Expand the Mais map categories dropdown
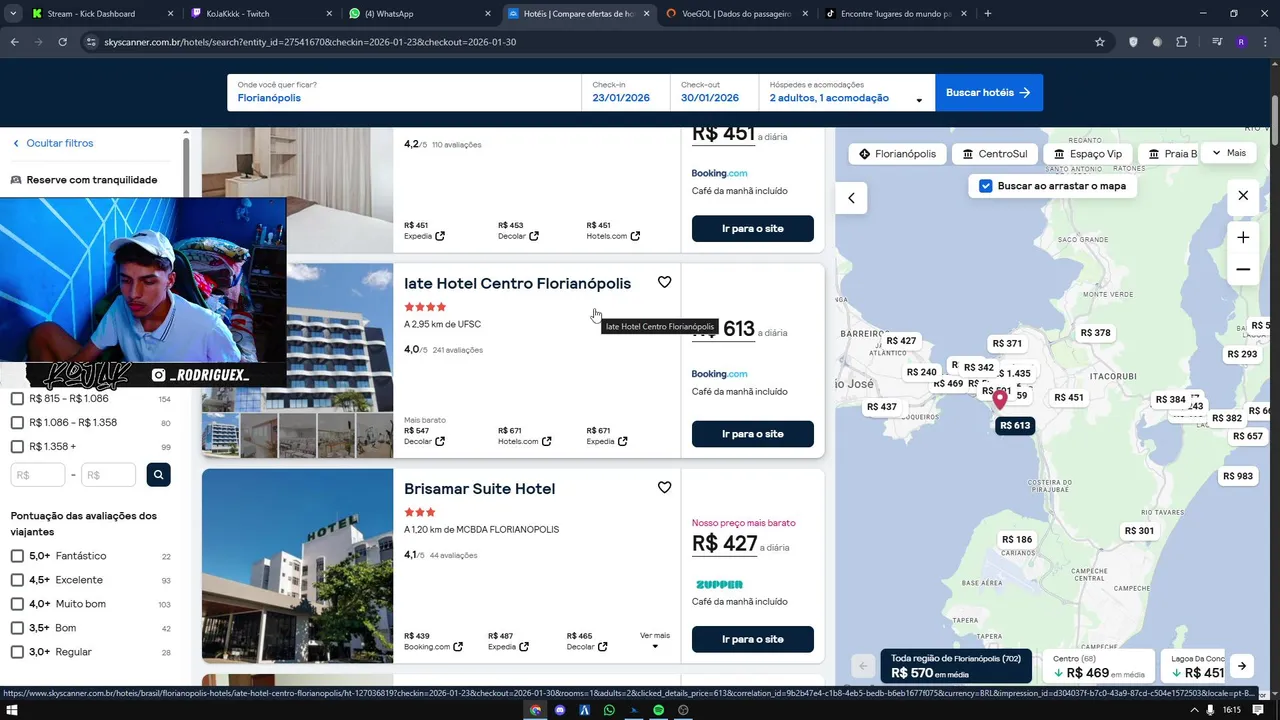1280x720 pixels. click(1229, 153)
